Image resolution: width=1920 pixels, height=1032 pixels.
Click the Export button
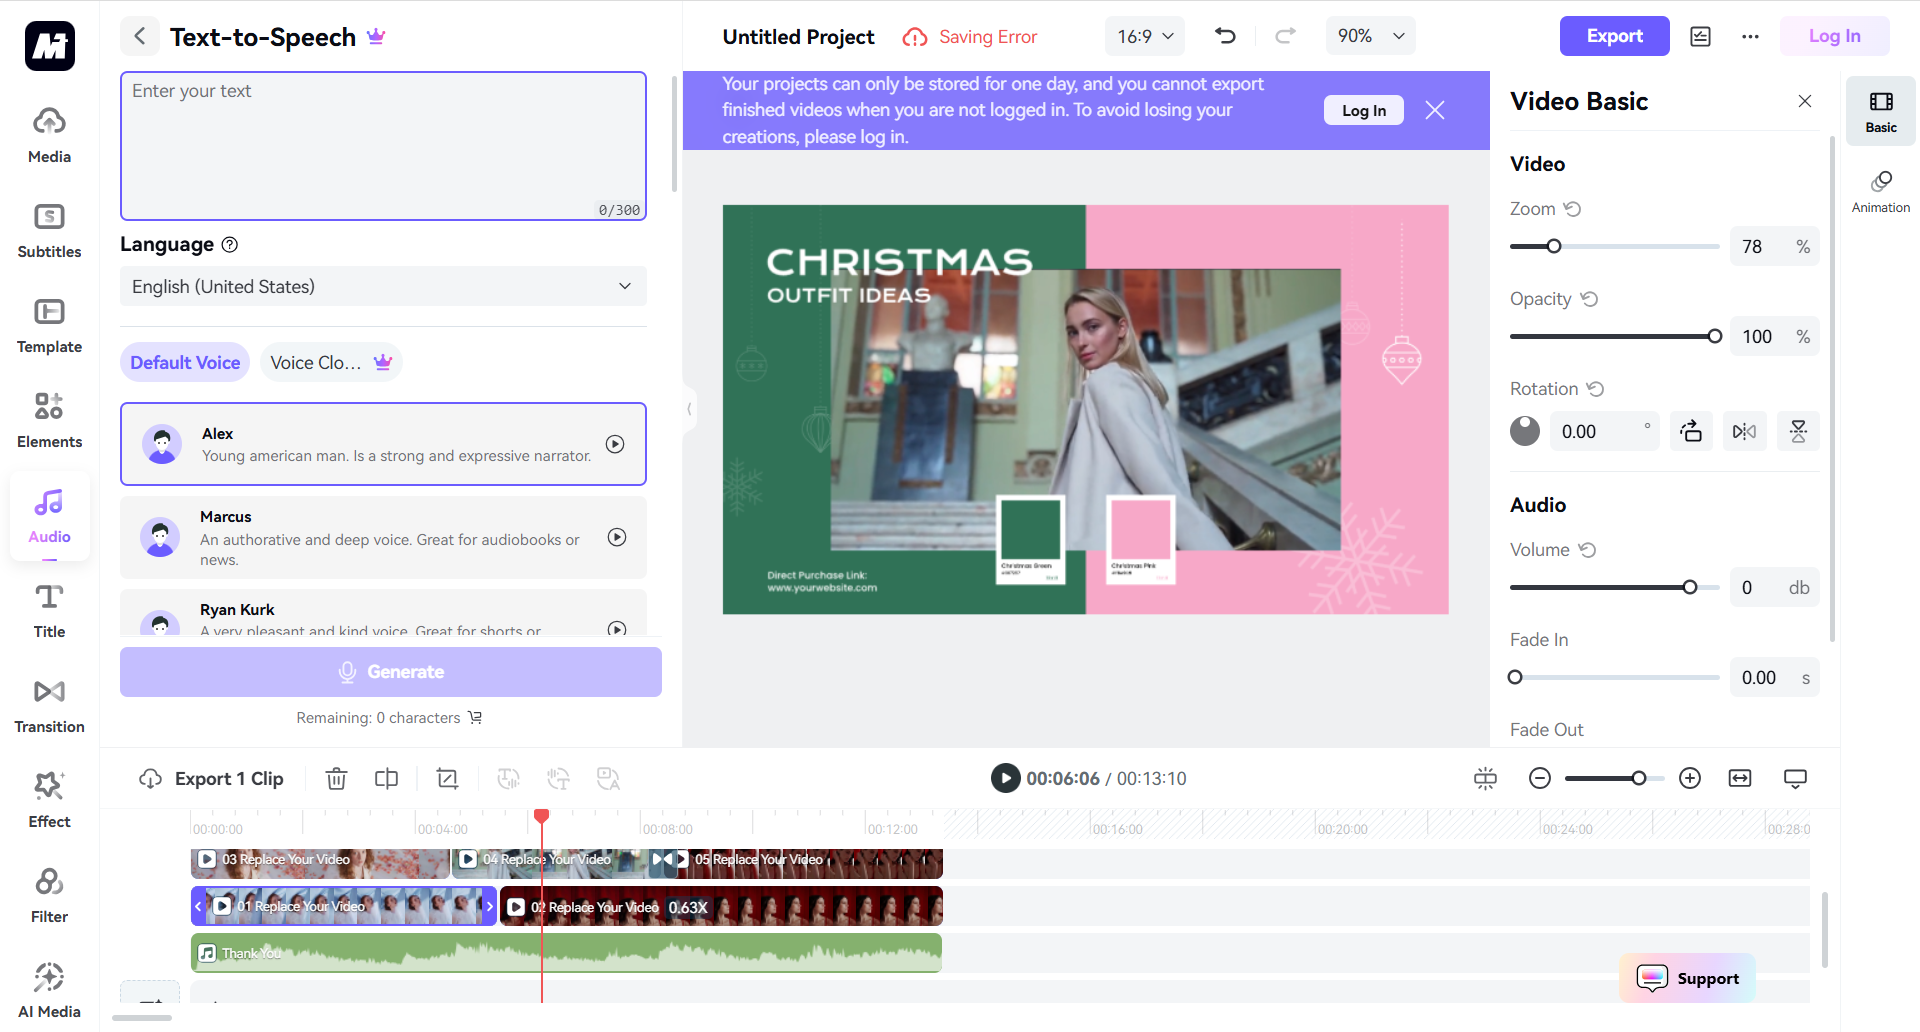[1614, 36]
